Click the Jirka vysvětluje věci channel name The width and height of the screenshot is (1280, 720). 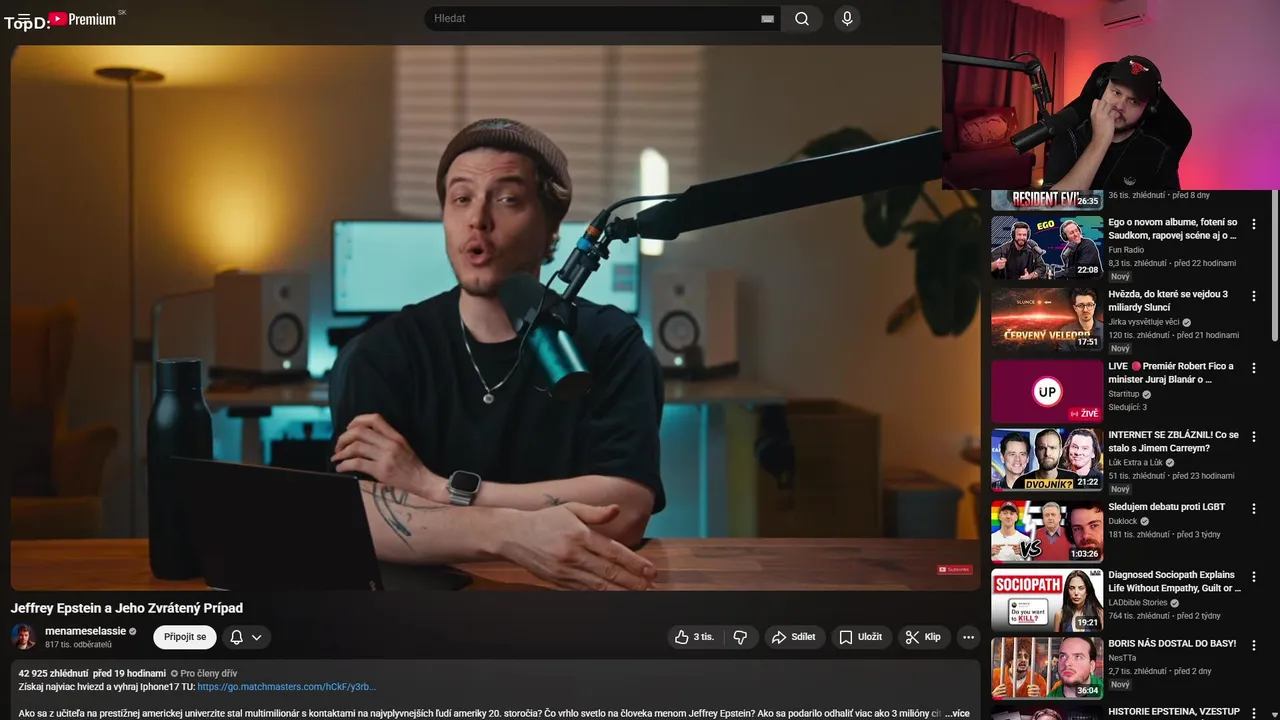pos(1143,322)
